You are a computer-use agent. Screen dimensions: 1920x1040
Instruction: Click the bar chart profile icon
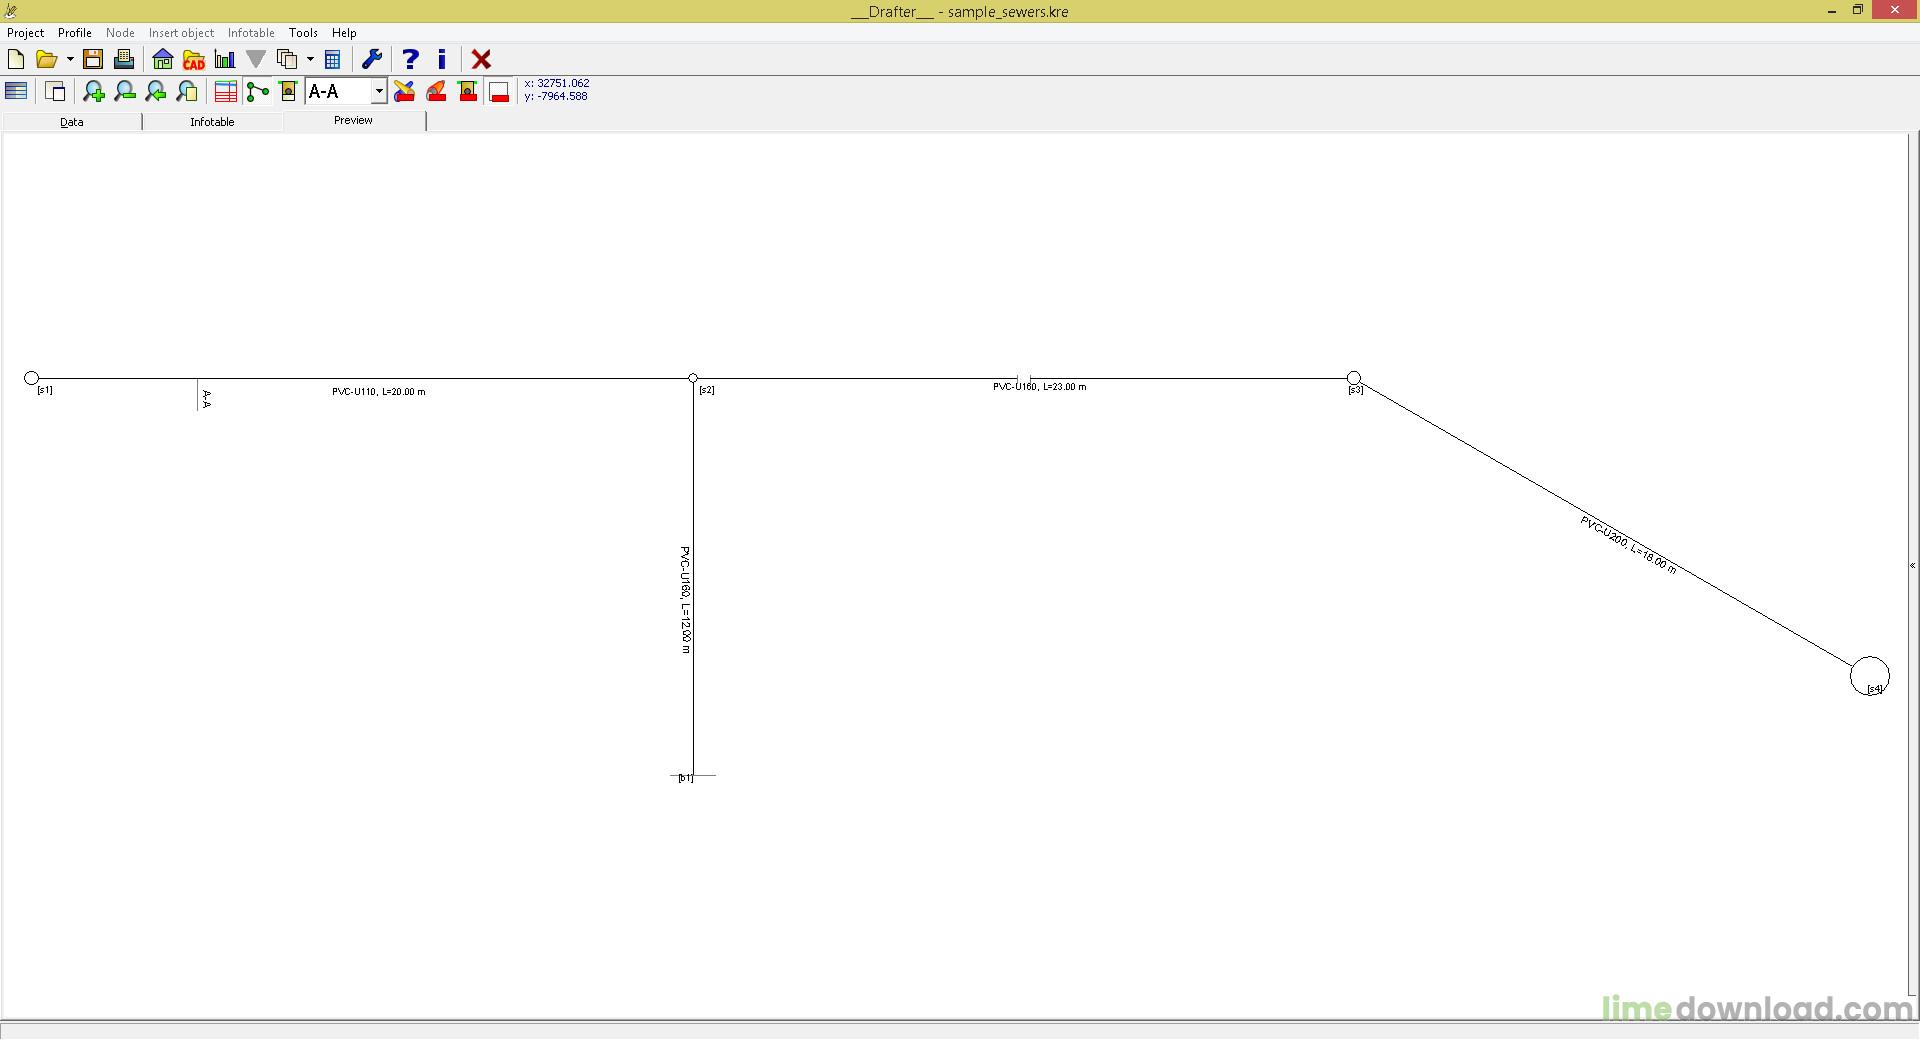(x=225, y=60)
